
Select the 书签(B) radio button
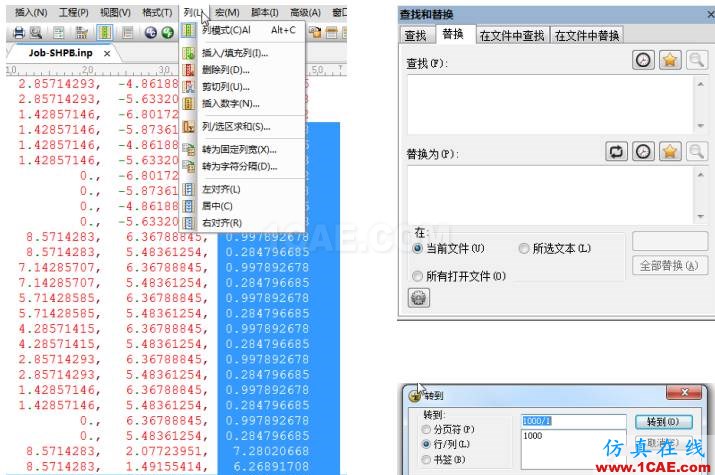pyautogui.click(x=426, y=460)
